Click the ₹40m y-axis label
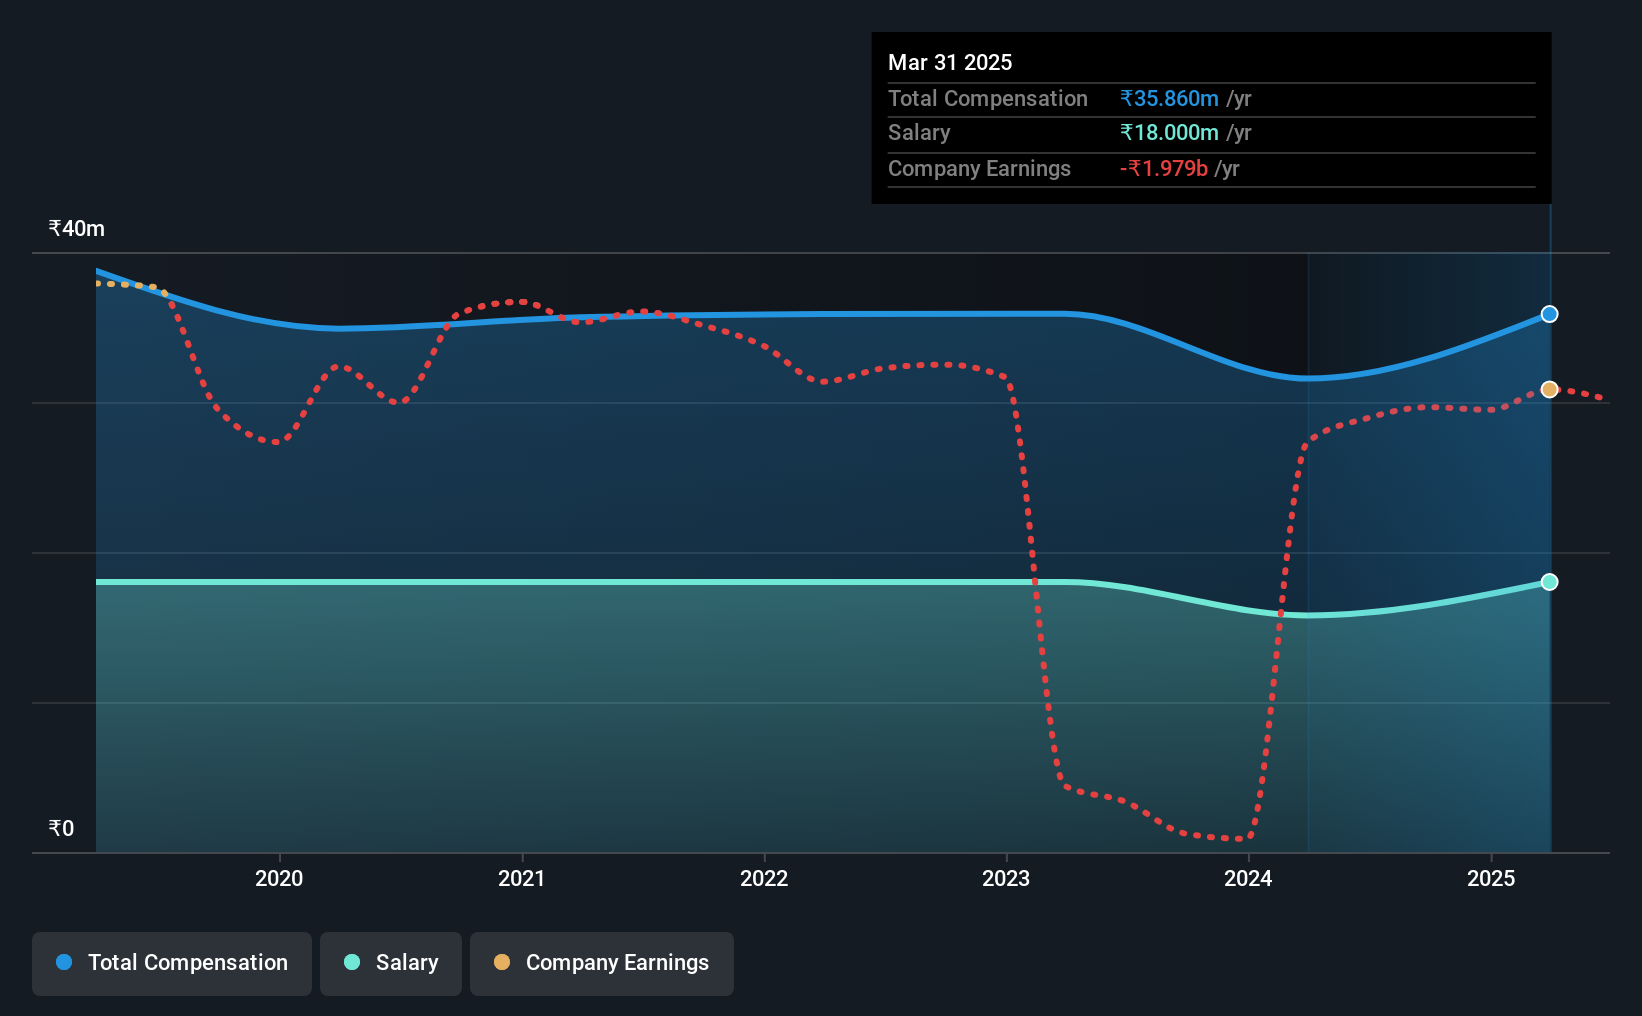 [77, 228]
